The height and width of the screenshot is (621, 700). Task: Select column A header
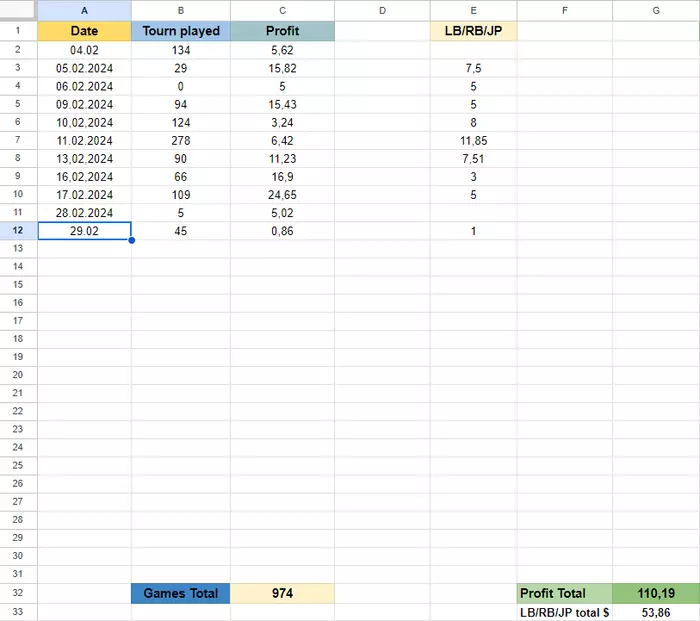84,10
